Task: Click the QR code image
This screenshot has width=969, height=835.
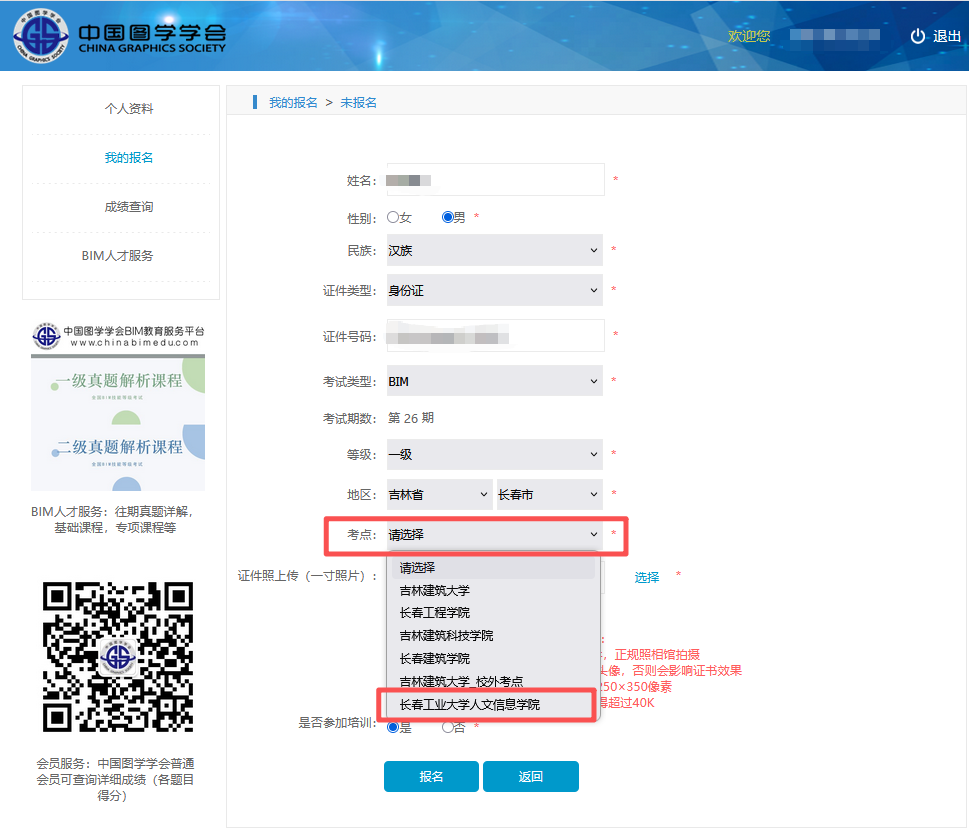Action: tap(118, 656)
